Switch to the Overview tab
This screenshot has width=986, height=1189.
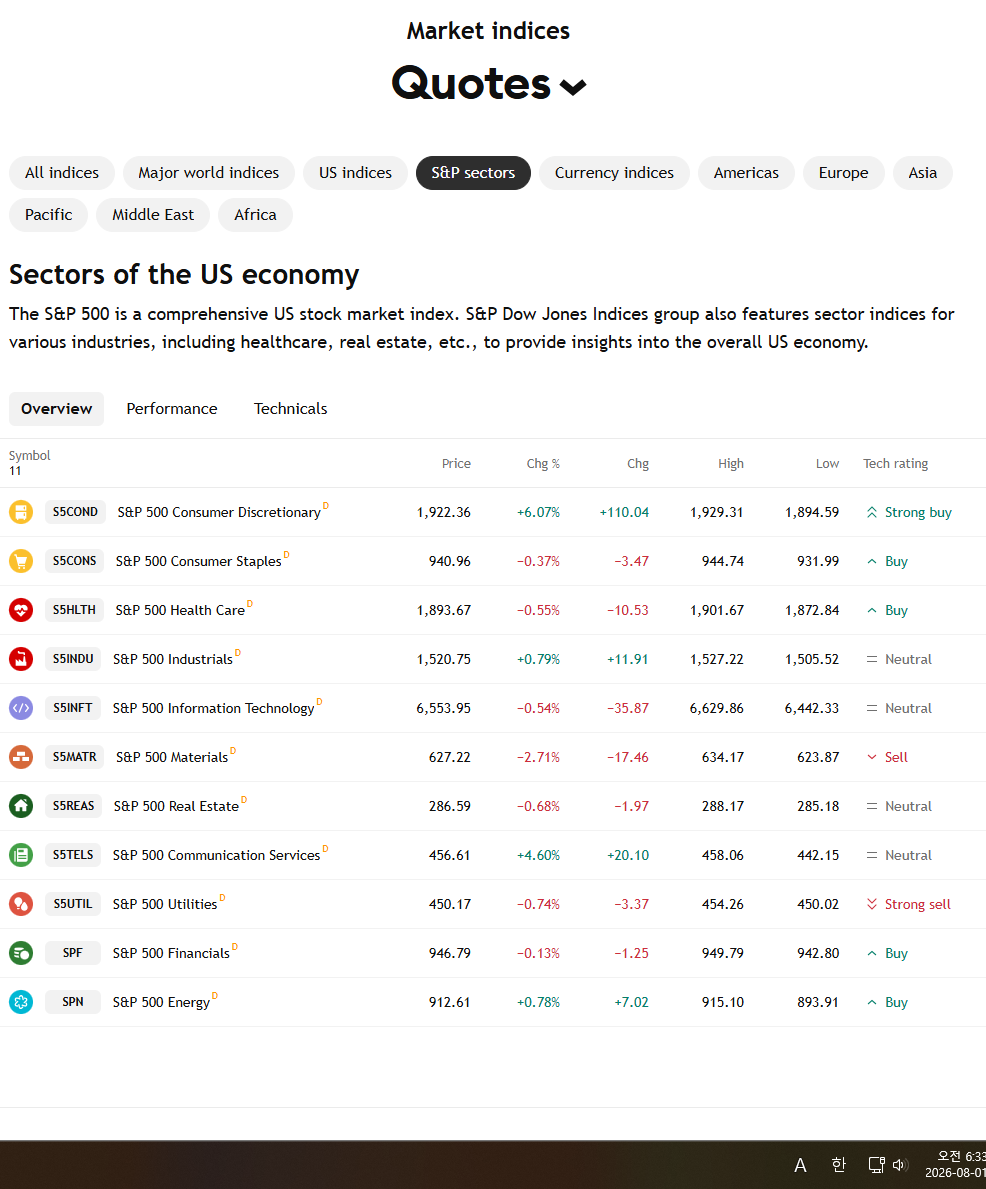click(57, 409)
